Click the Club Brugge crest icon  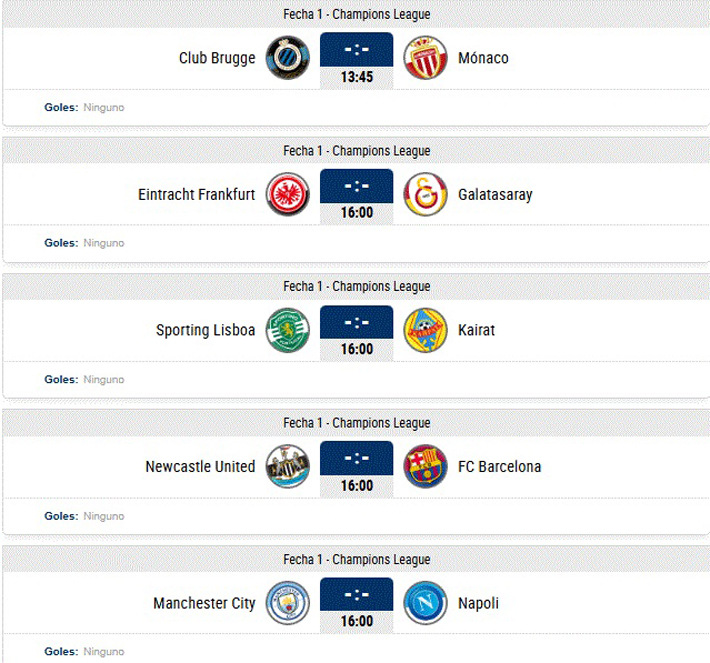point(288,58)
